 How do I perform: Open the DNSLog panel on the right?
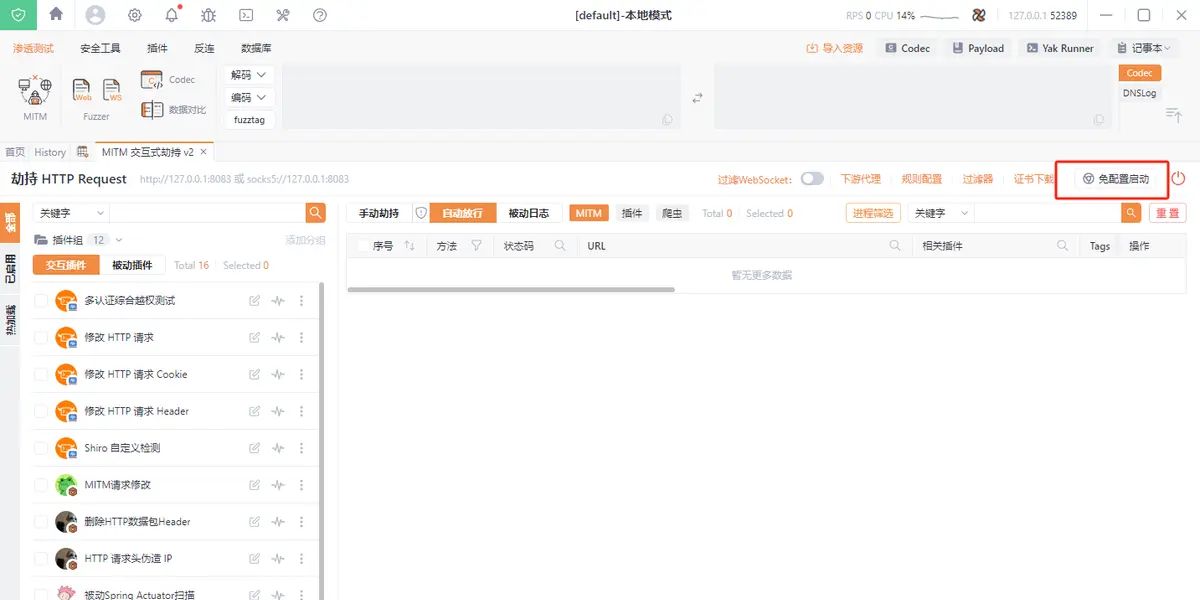(x=1139, y=92)
